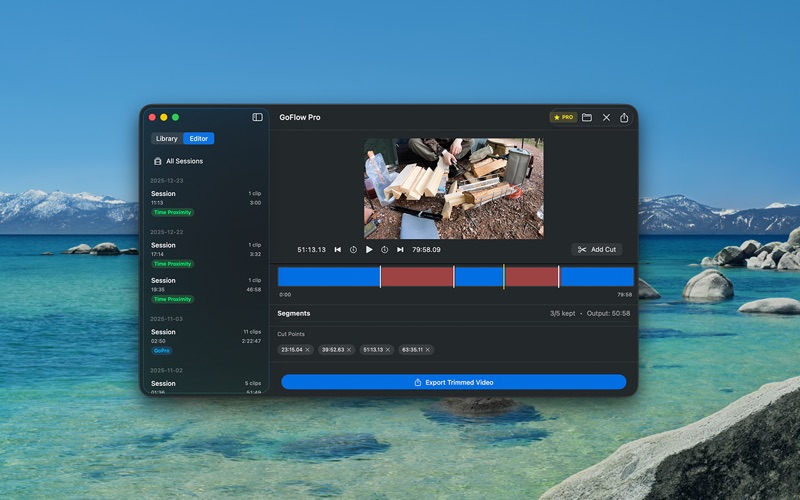The image size is (800, 500).
Task: Click the 23:15.04 cut point label
Action: click(x=292, y=350)
